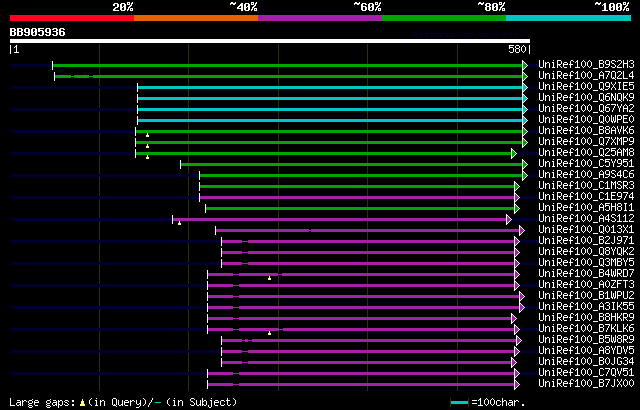
Task: Select the UniRef100_Q7XMP9 label
Action: pos(586,142)
